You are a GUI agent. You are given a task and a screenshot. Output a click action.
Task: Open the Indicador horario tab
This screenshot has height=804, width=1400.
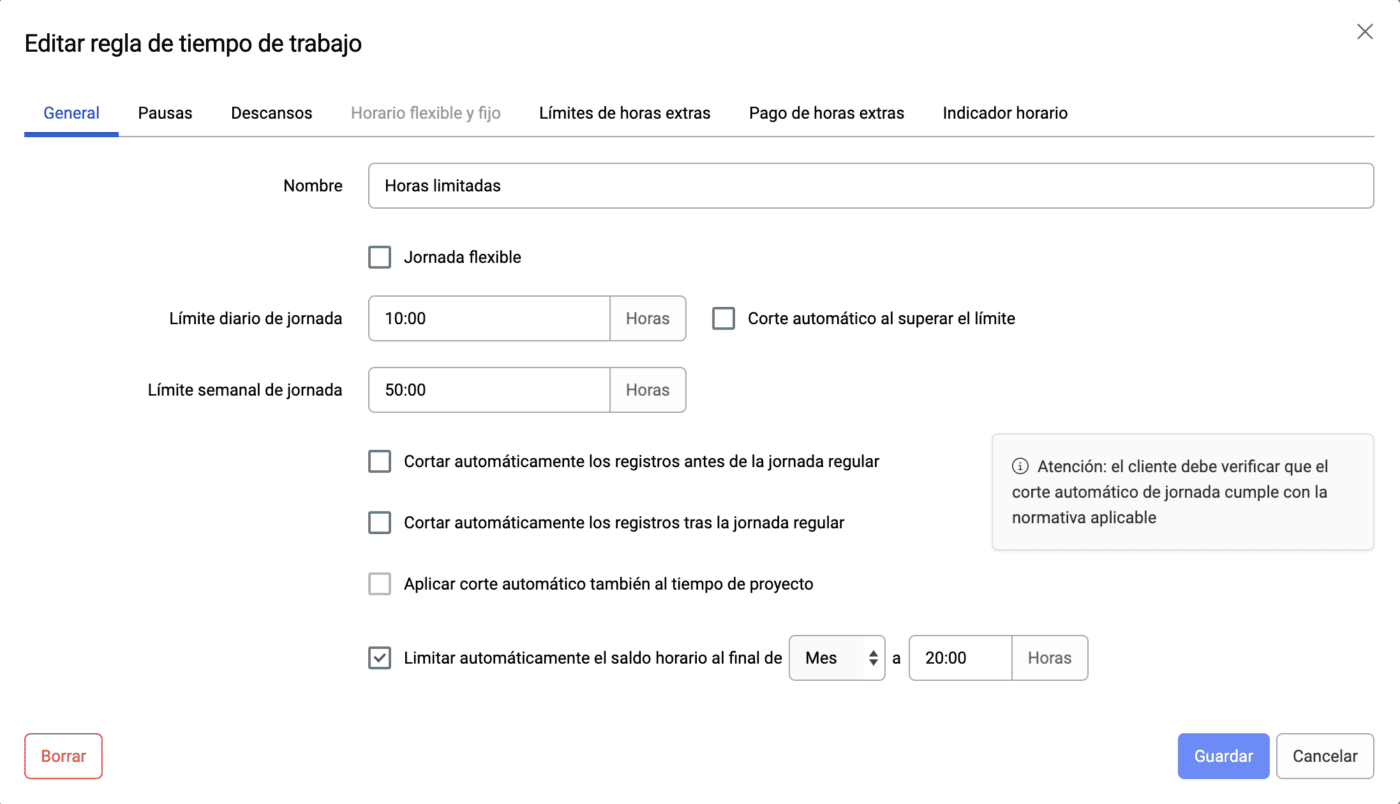1004,113
